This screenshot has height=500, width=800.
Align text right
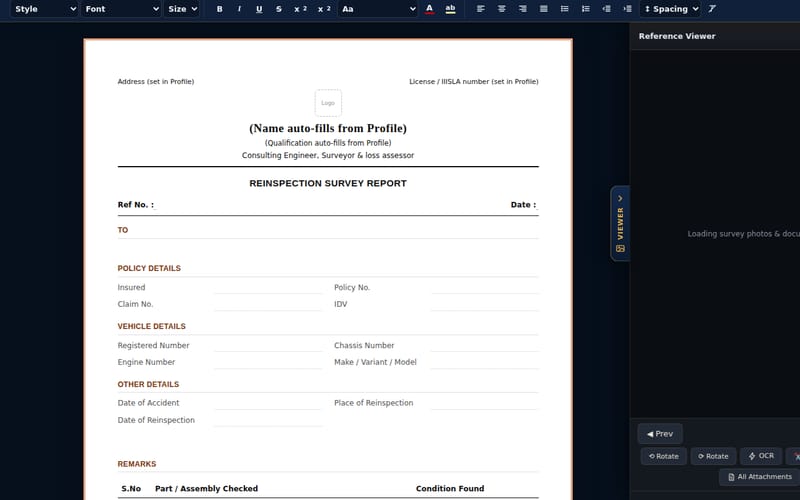522,9
